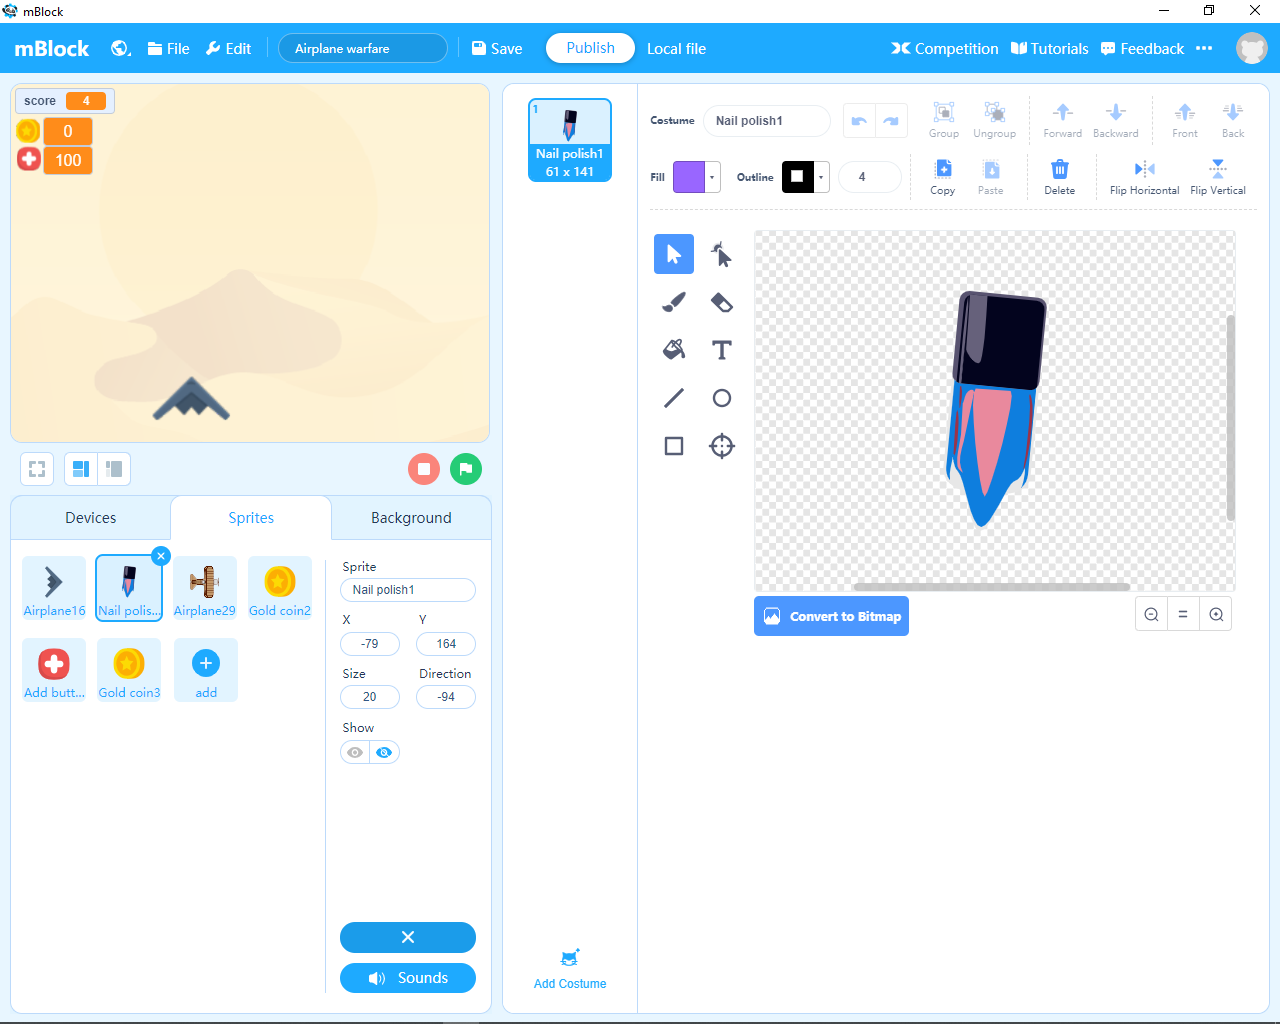
Task: Select the Rectangle shape tool
Action: point(673,445)
